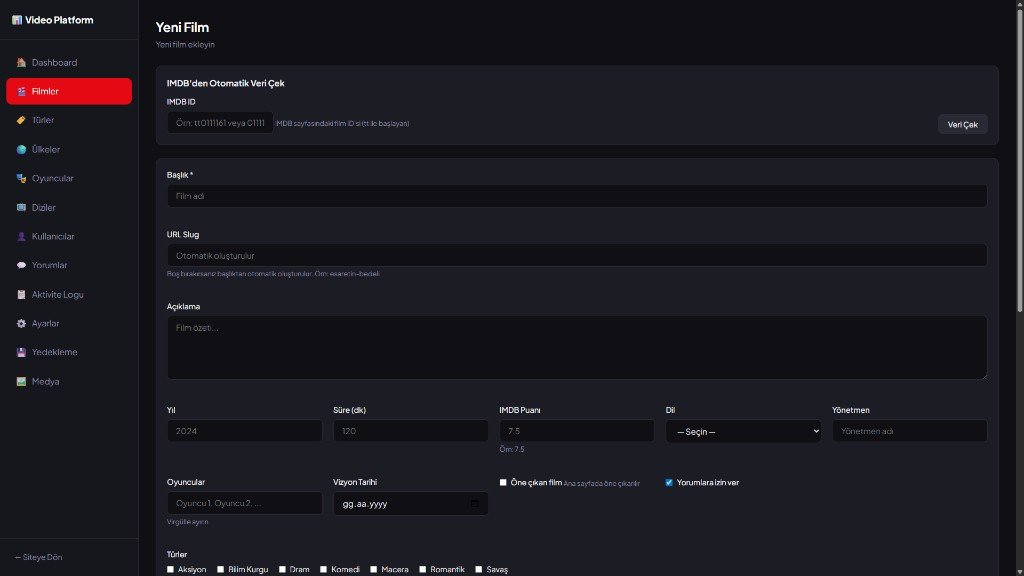
Task: Select the Türler sidebar icon
Action: pos(20,120)
